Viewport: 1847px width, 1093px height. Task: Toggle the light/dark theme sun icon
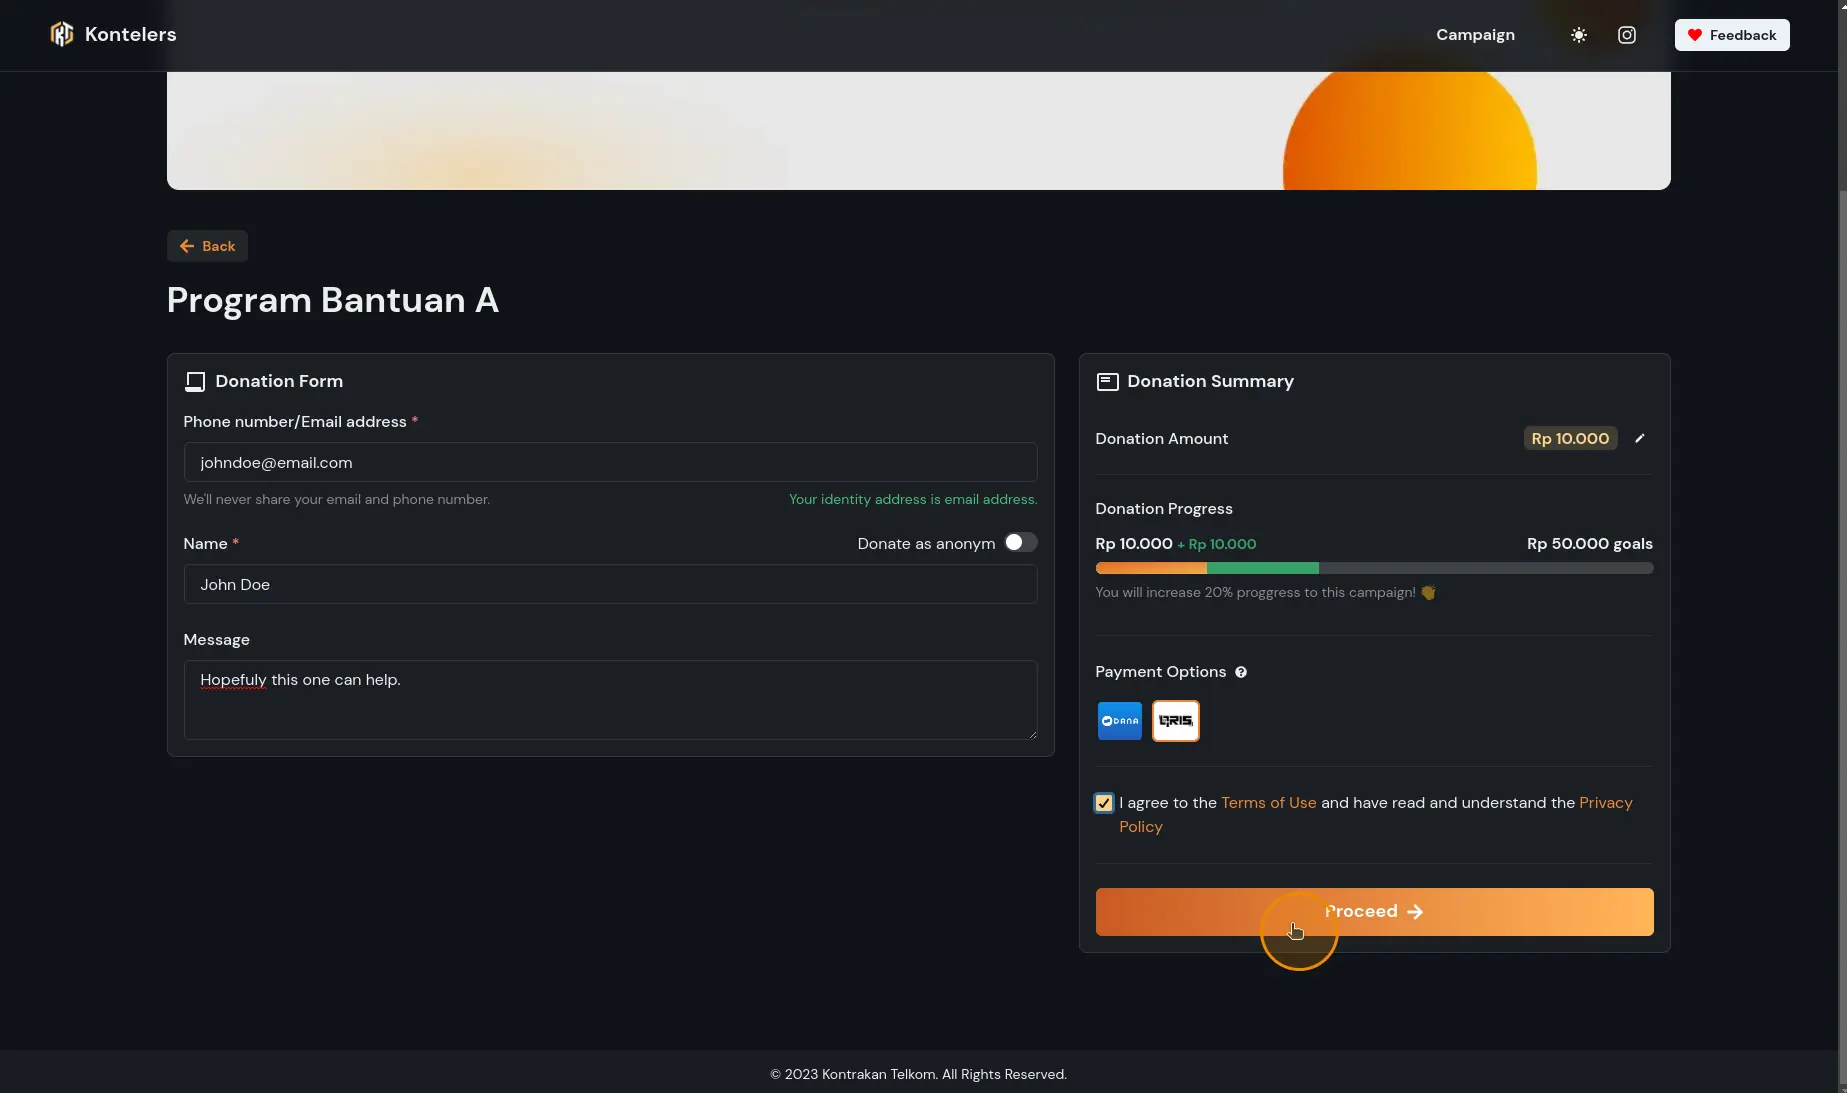click(1578, 35)
